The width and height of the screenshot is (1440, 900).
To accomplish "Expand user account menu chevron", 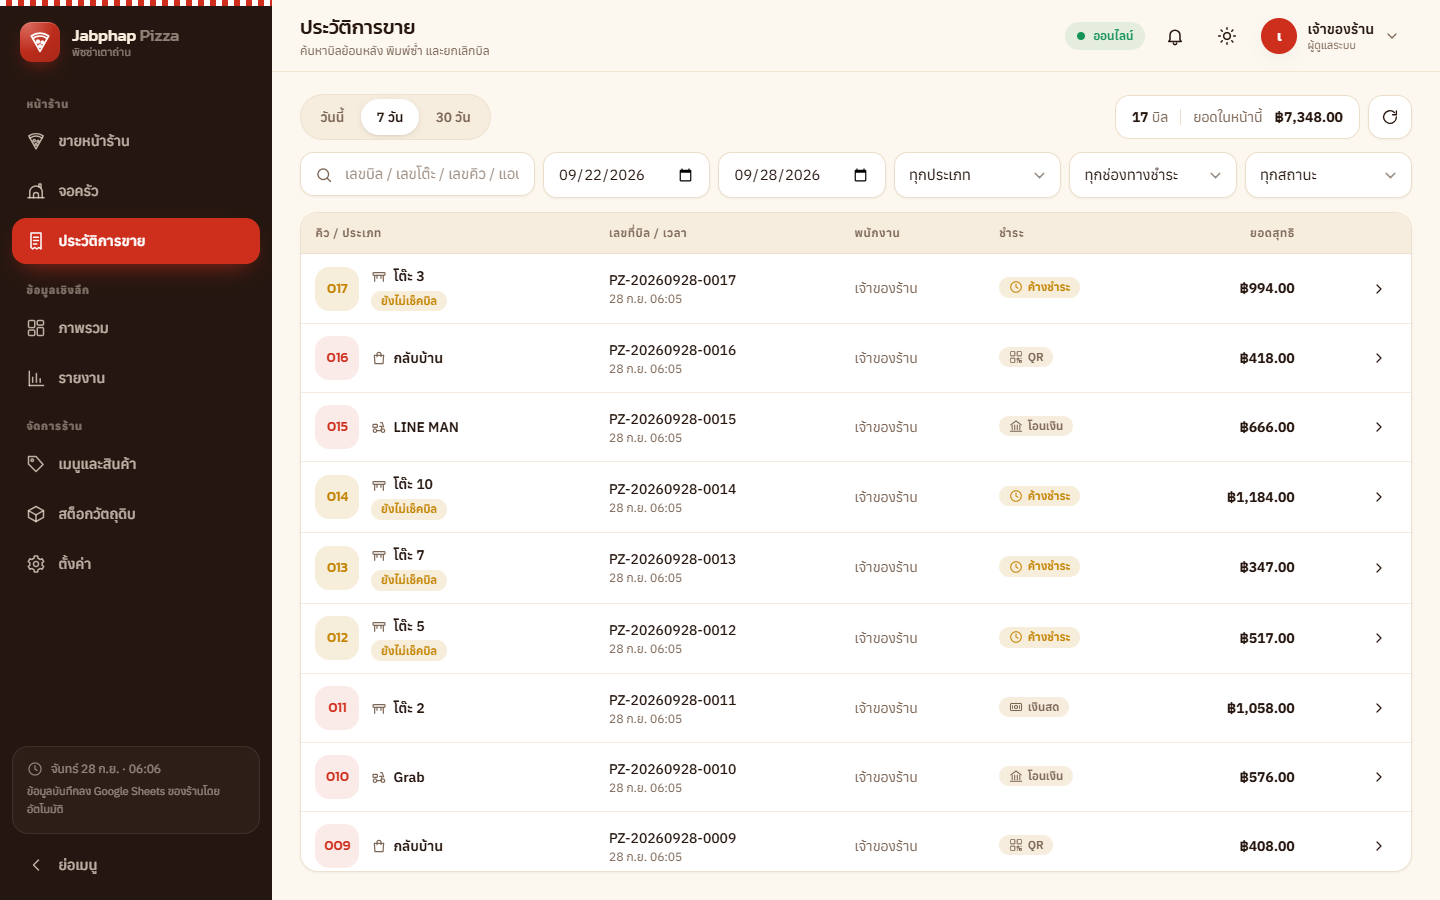I will 1392,36.
